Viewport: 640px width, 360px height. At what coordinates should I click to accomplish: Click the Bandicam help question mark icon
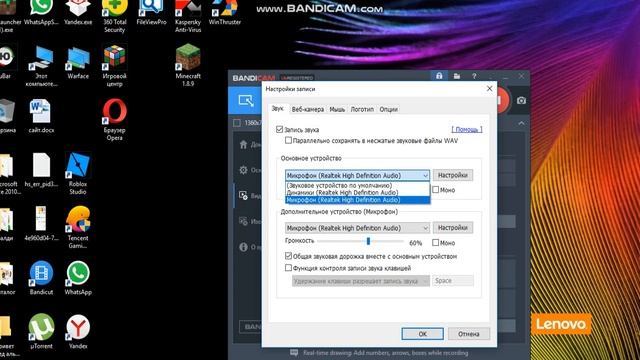tap(474, 76)
